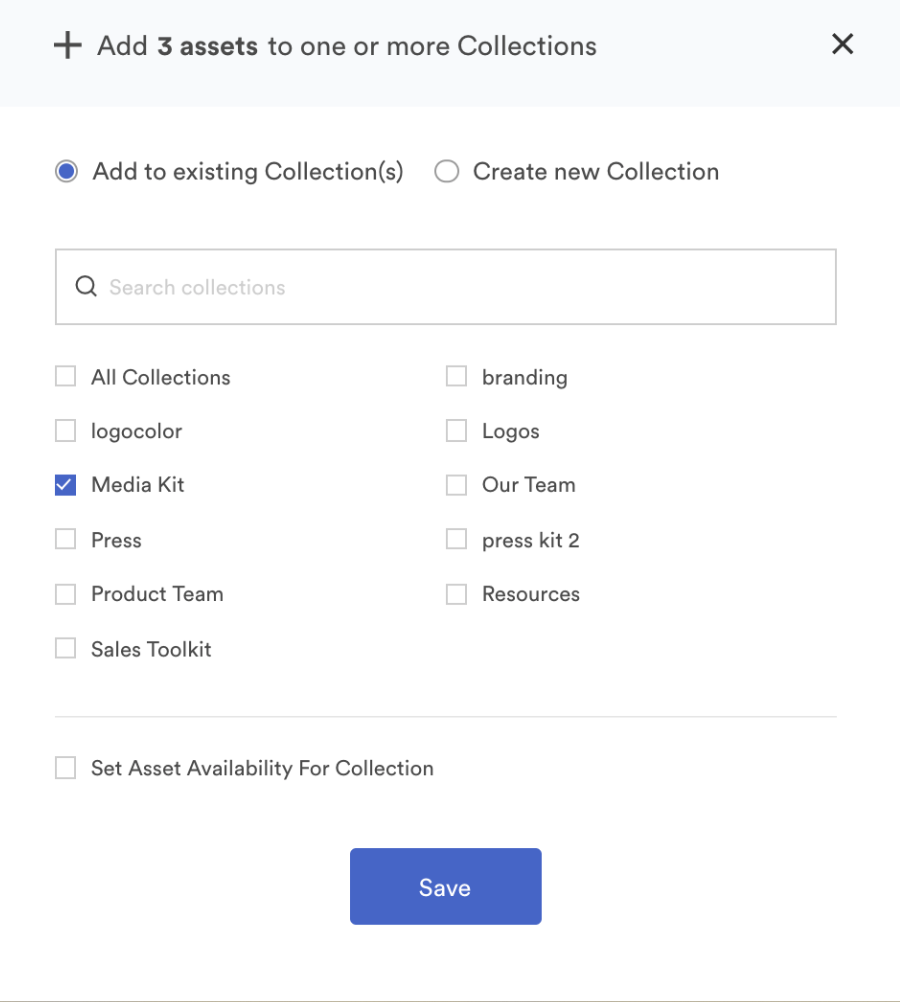This screenshot has width=900, height=1002.
Task: Check the All Collections checkbox
Action: [65, 376]
